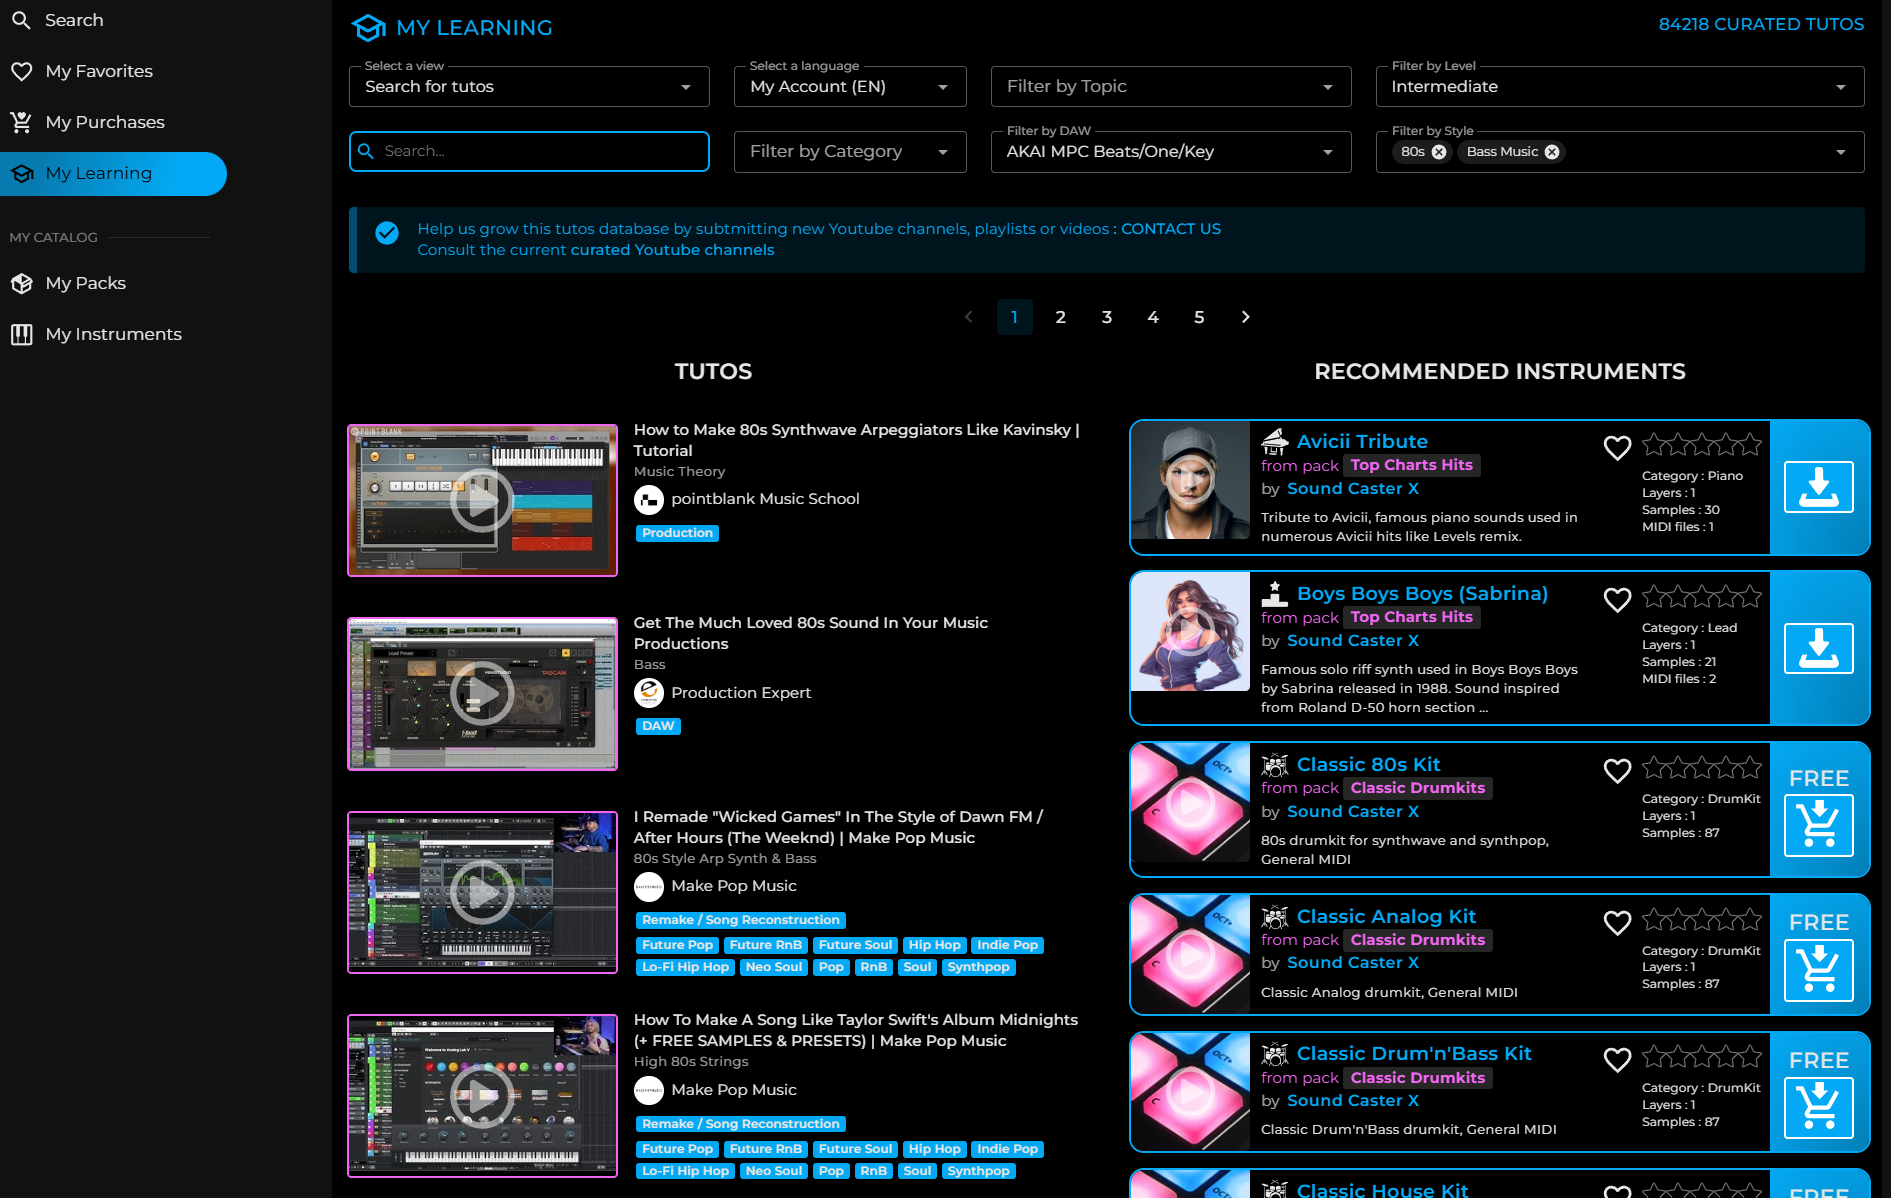Rate Avicii Tribute with the star rating
Viewport: 1891px width, 1198px height.
(x=1702, y=445)
